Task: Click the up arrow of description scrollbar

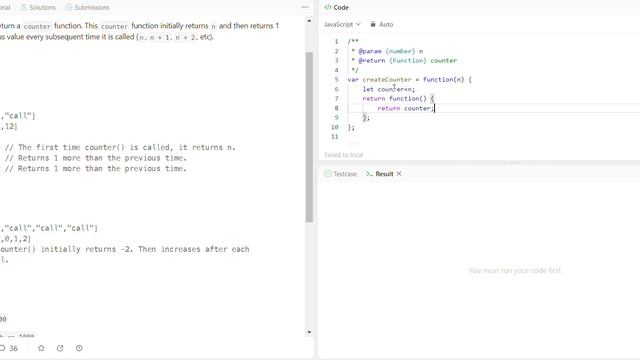Action: 309,20
